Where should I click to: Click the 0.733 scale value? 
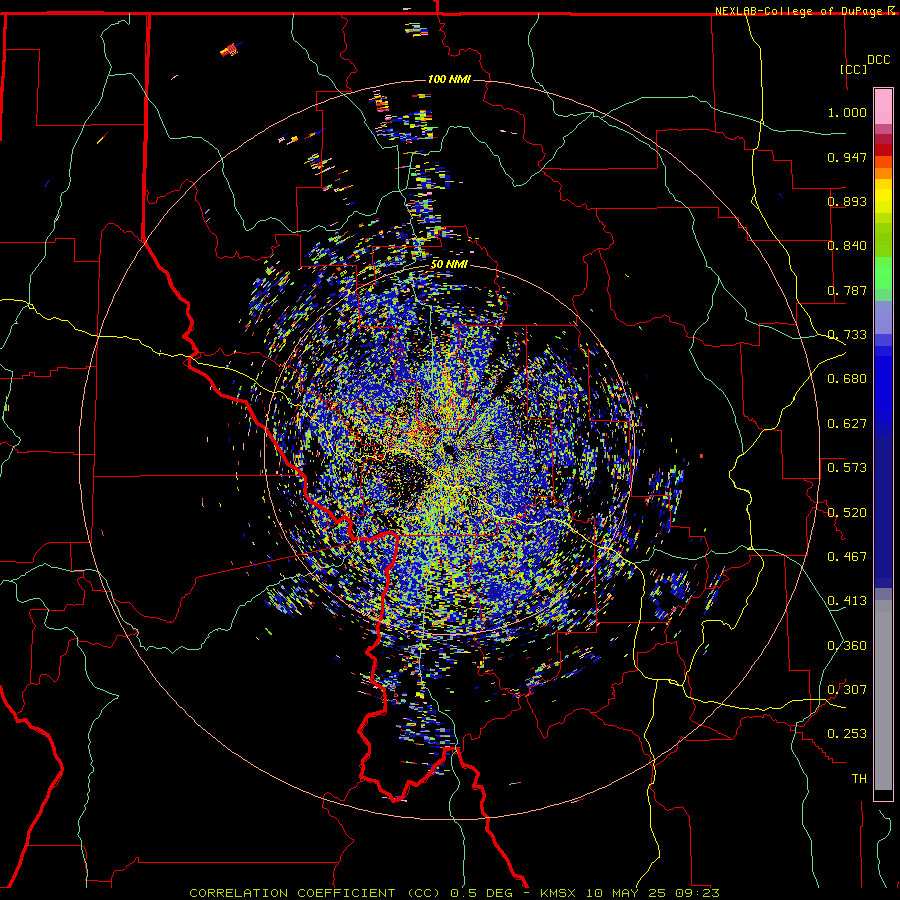coord(847,335)
